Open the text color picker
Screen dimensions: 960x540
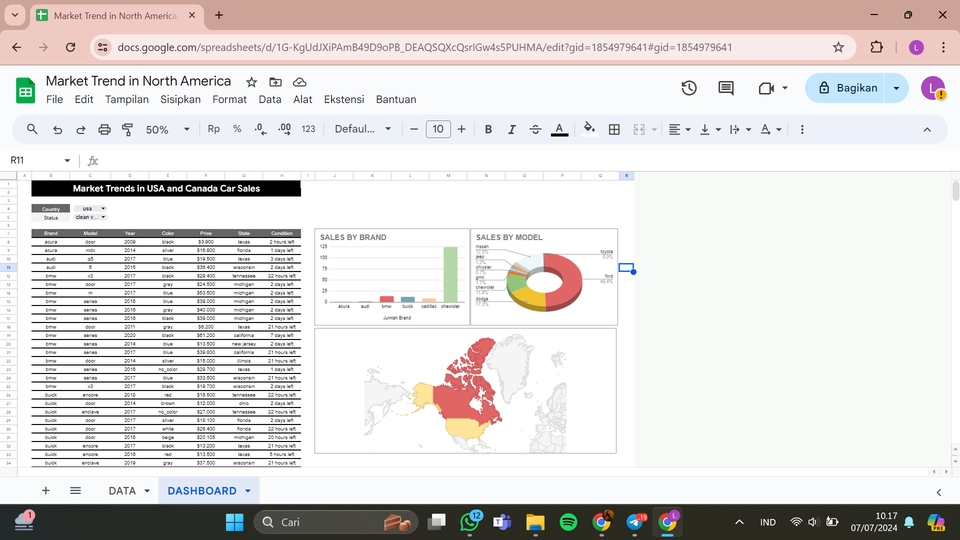point(559,129)
